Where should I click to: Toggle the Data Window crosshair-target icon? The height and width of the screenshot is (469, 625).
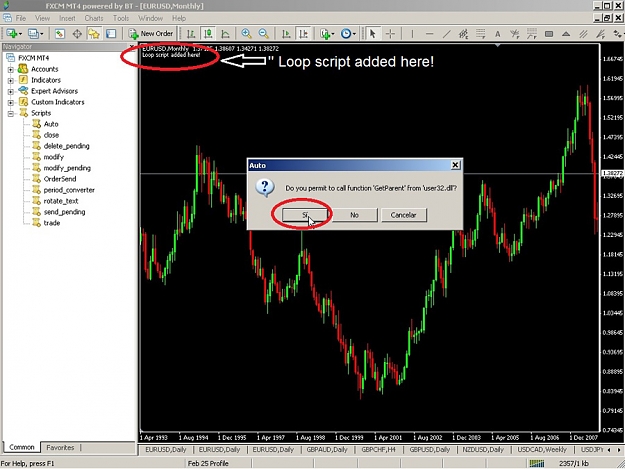pyautogui.click(x=77, y=34)
